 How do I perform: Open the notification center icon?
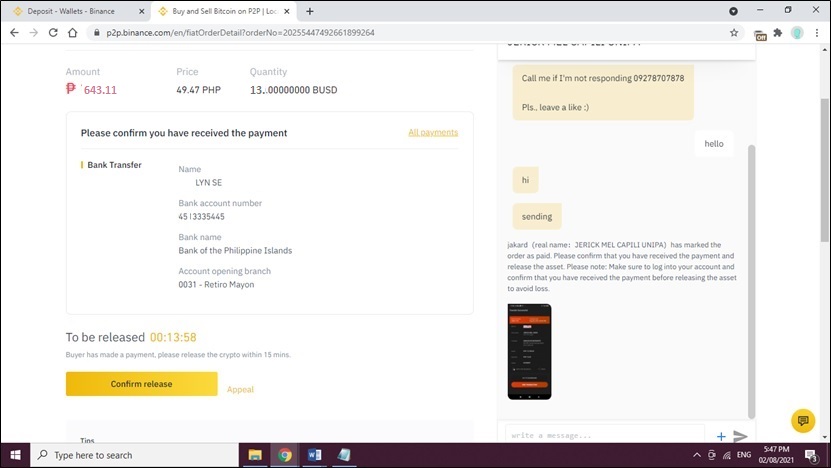pyautogui.click(x=811, y=455)
